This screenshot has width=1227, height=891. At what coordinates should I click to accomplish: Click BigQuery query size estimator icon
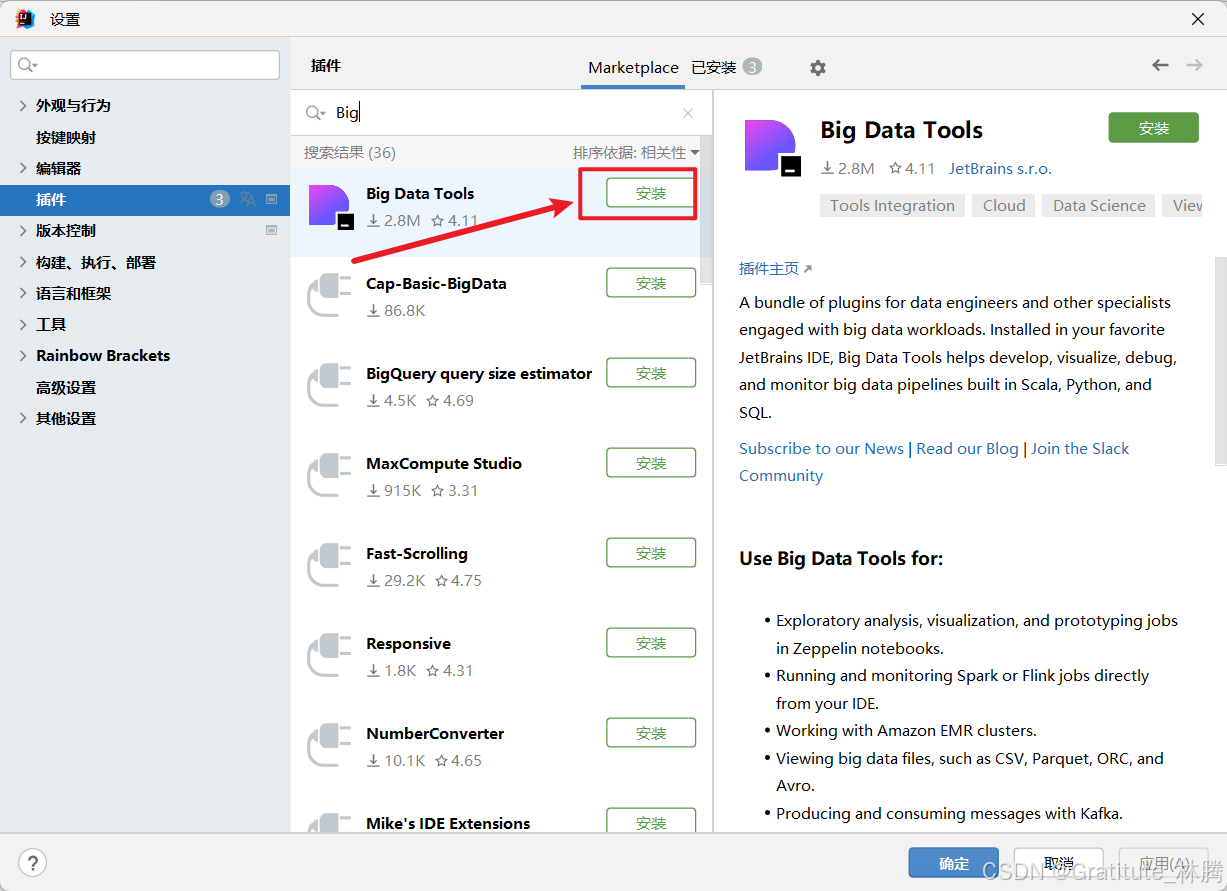(330, 387)
